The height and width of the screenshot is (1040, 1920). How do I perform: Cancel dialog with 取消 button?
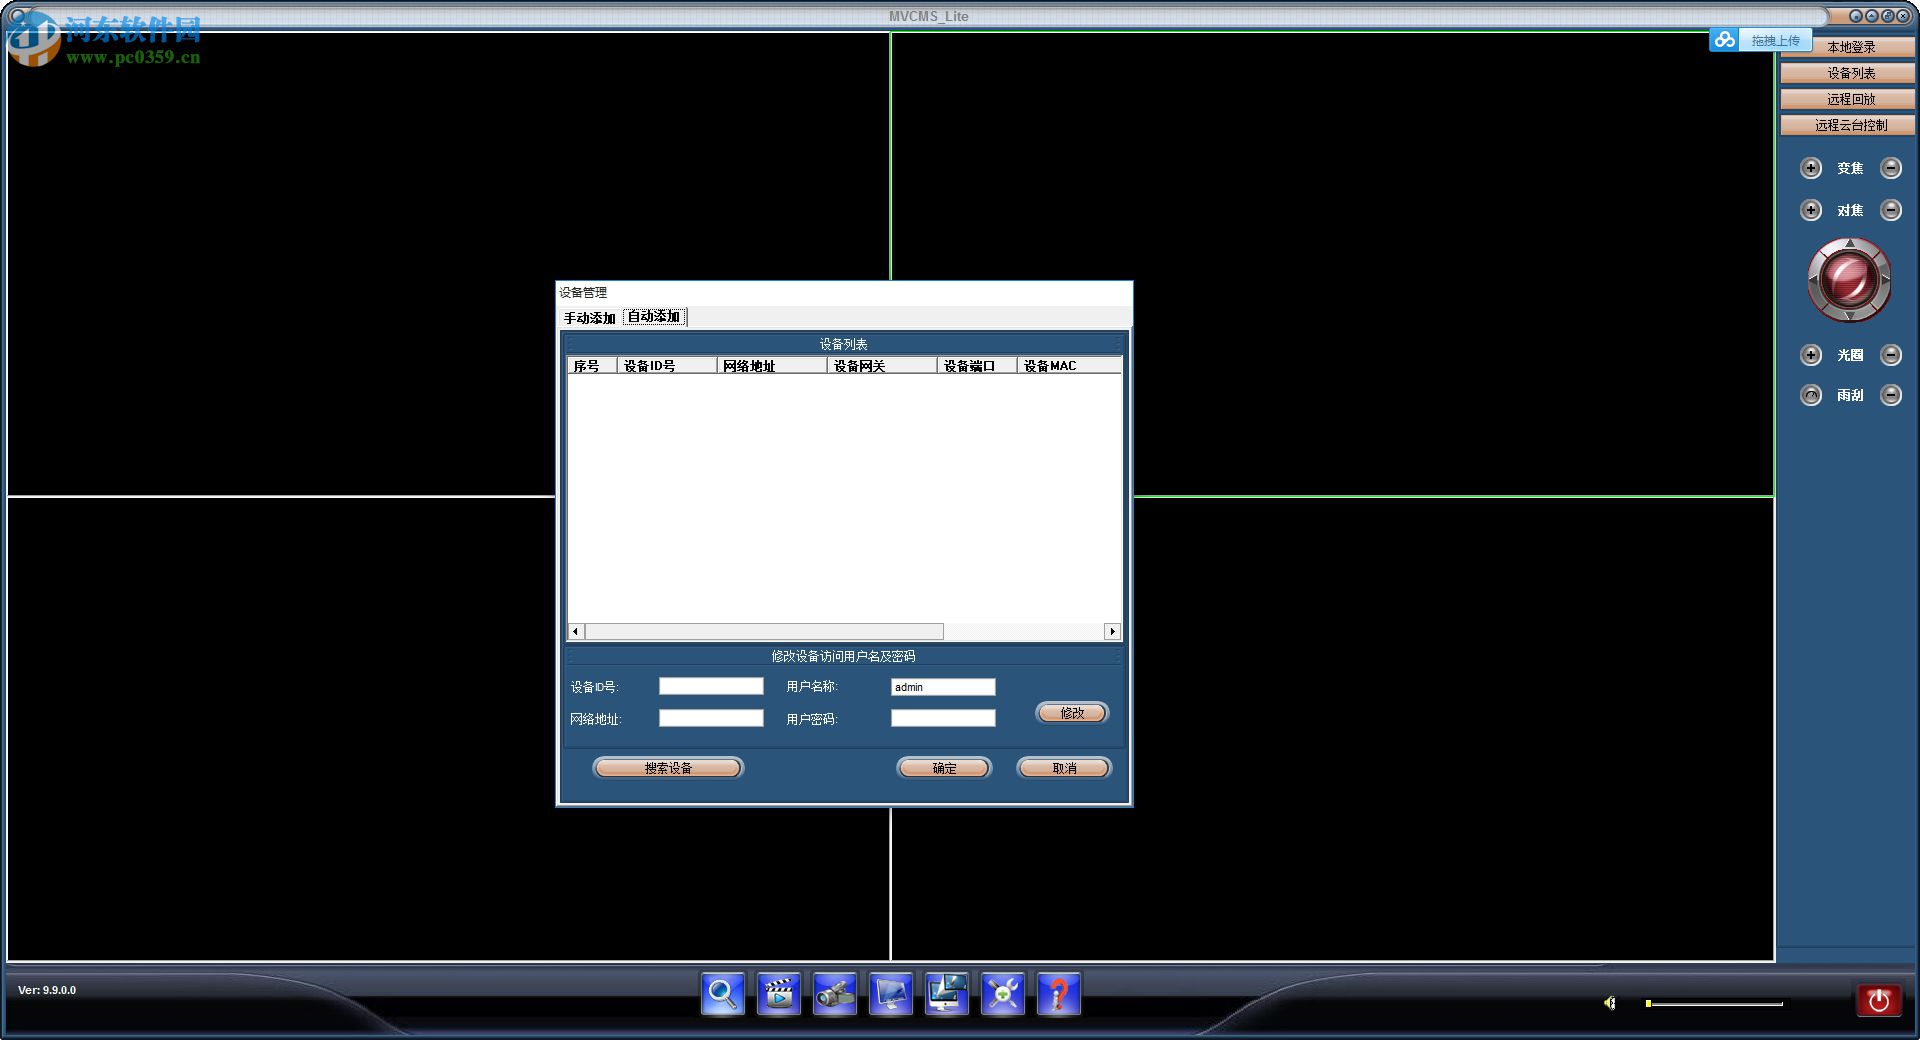tap(1064, 768)
